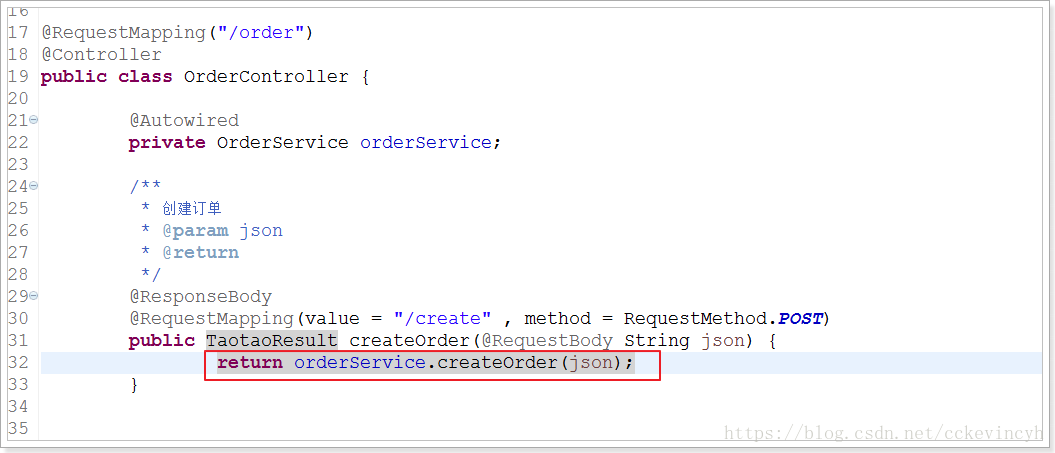1055x453 pixels.
Task: Click the private keyword on line 22
Action: tap(168, 143)
